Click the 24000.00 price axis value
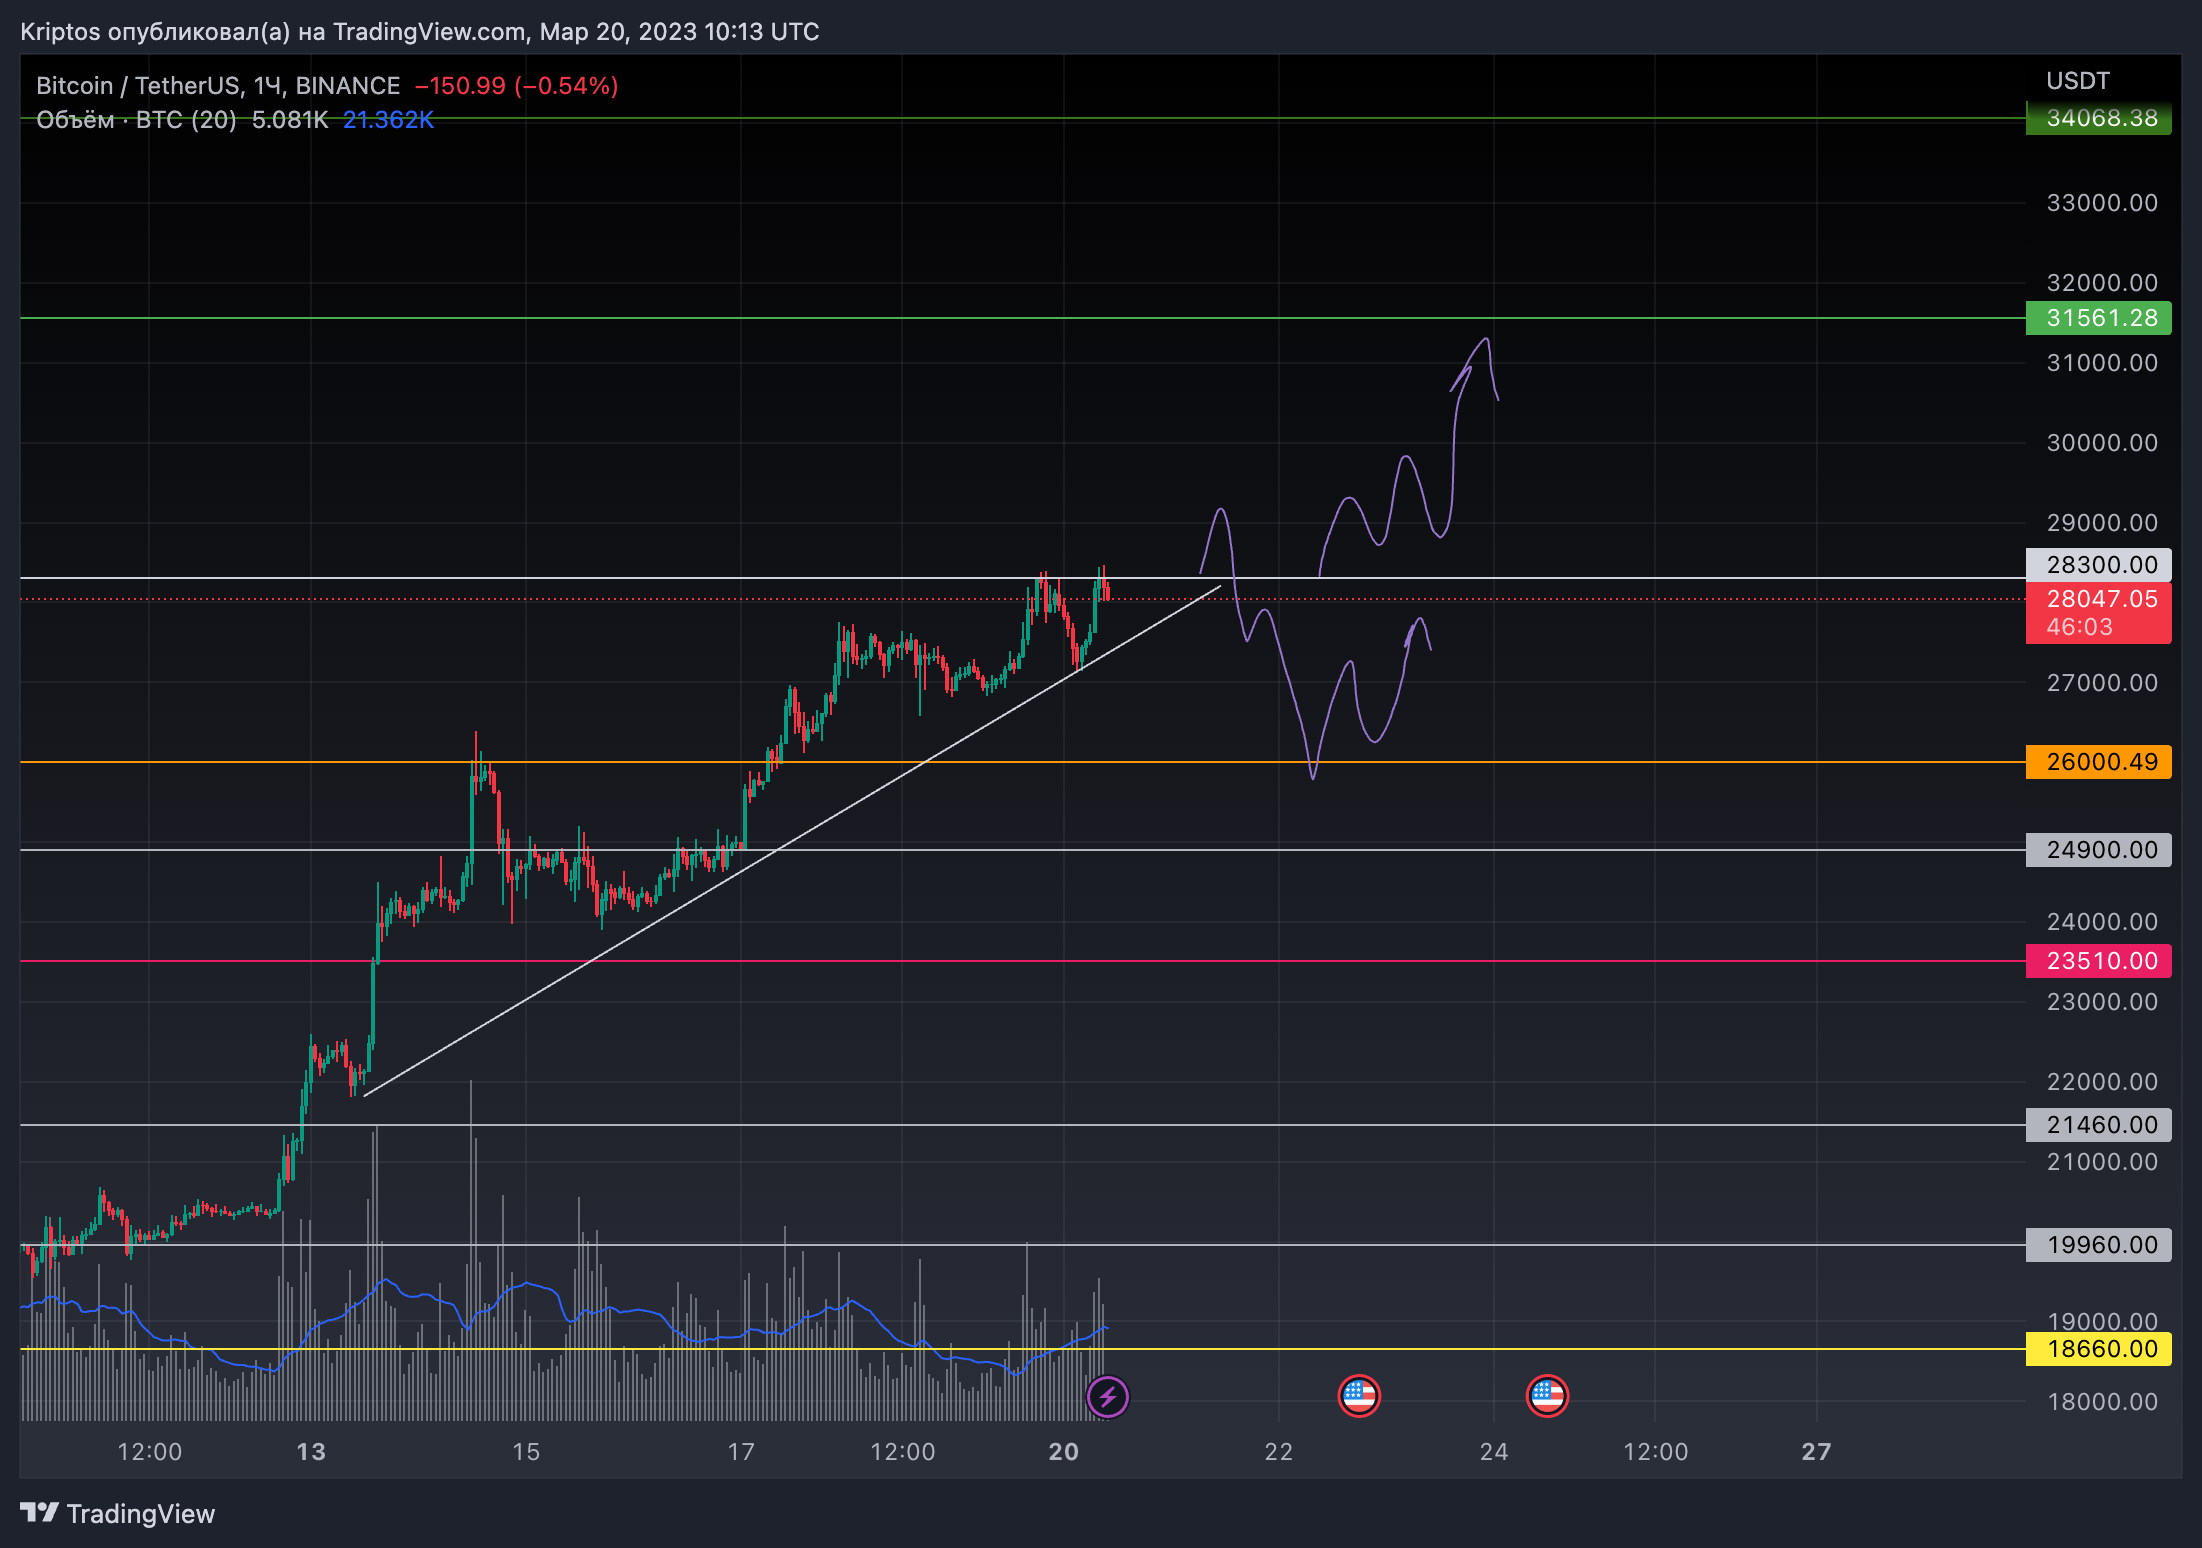Screen dimensions: 2202x1548 (2102, 922)
